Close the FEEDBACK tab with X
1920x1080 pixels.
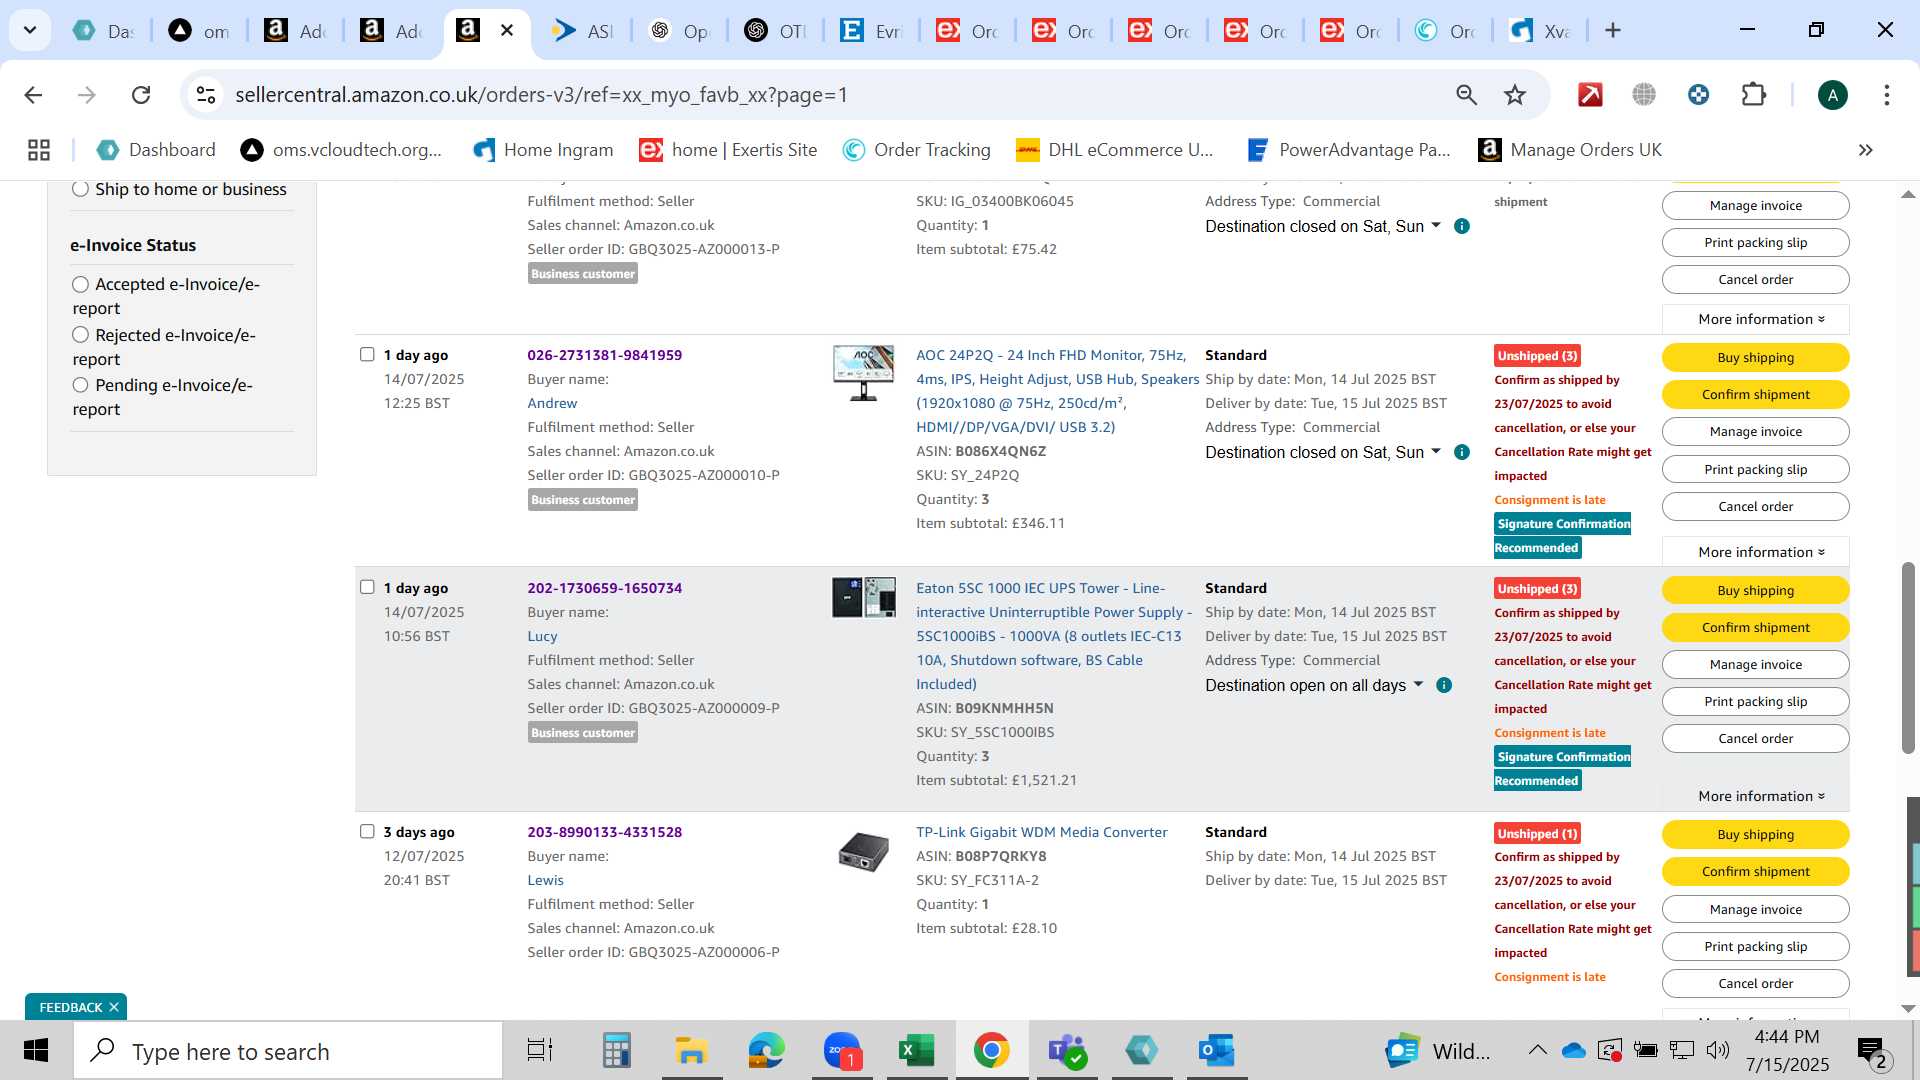click(114, 1007)
